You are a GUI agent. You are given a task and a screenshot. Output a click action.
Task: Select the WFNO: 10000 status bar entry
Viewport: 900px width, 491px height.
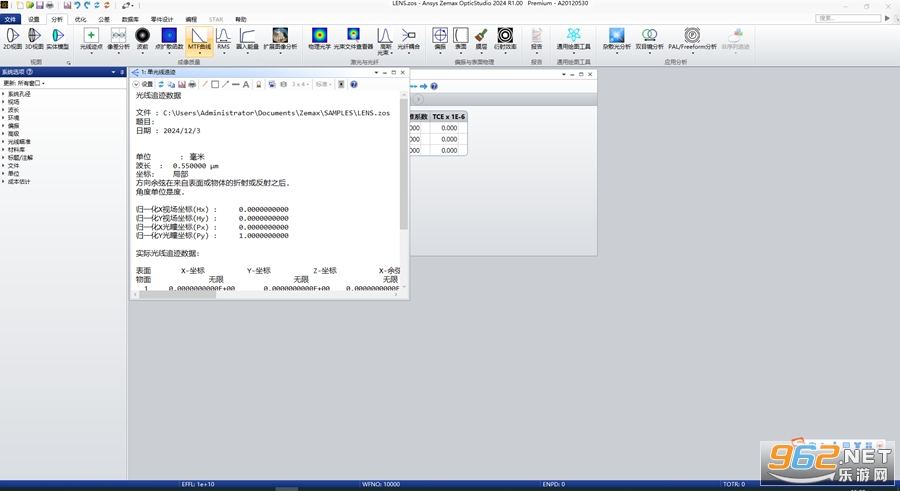381,484
